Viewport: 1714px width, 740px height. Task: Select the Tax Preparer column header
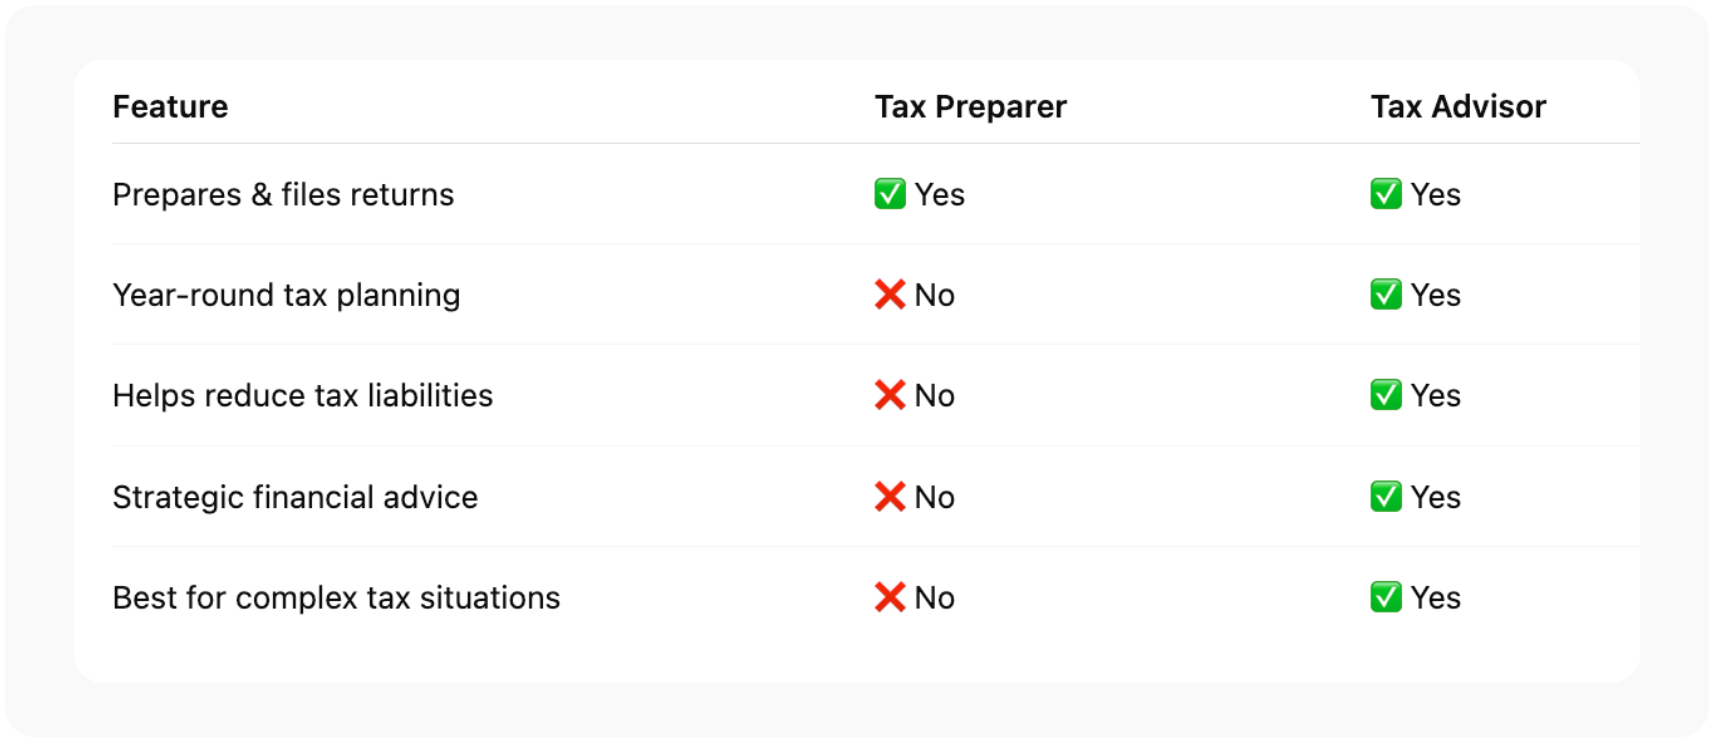tap(970, 107)
